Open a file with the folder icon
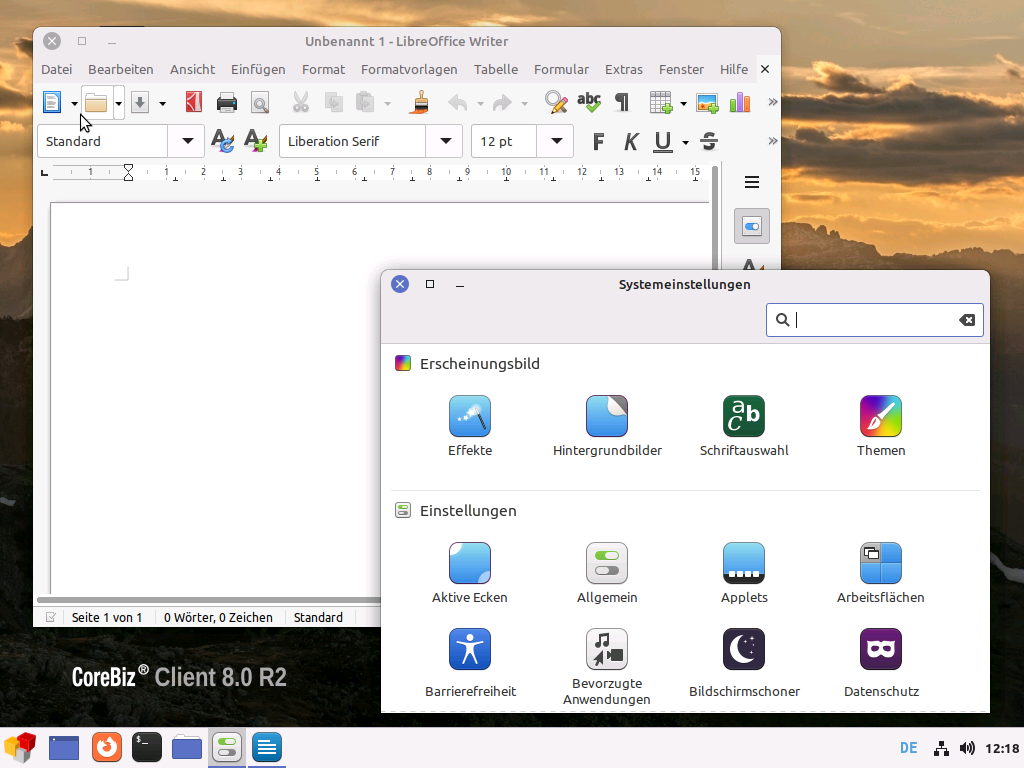The height and width of the screenshot is (768, 1024). (96, 103)
